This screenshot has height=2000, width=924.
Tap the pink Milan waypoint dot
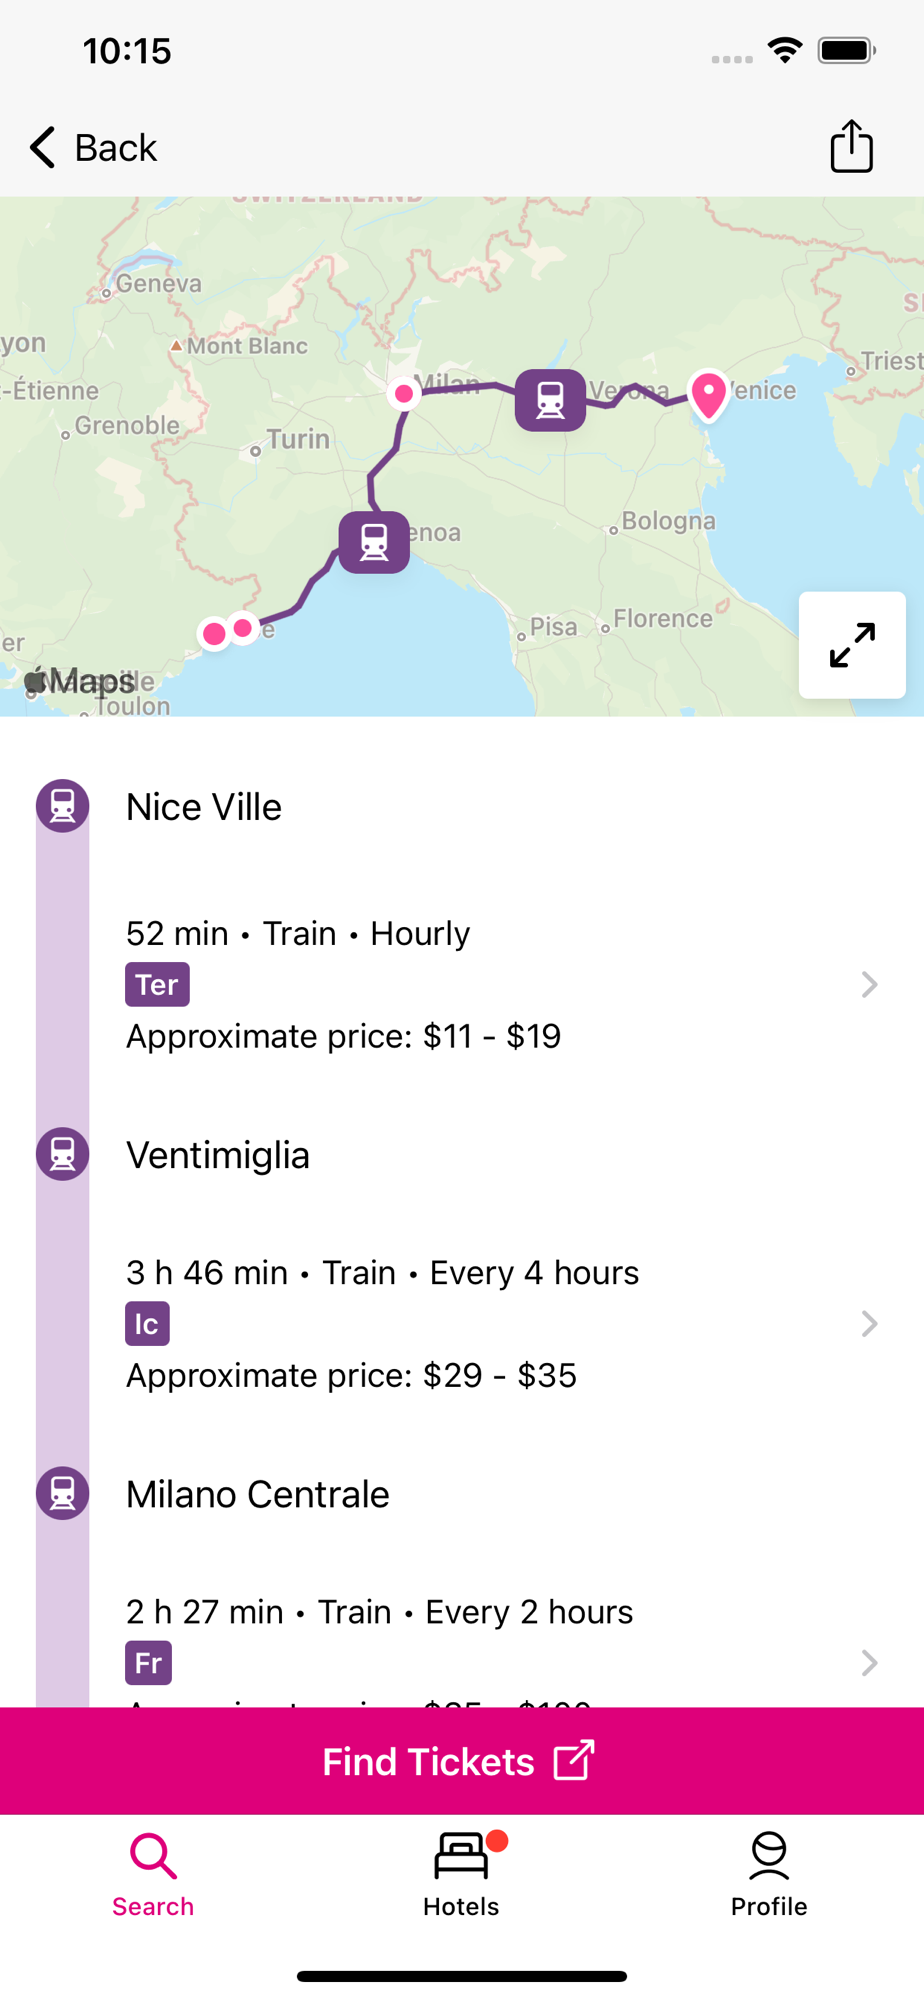404,394
